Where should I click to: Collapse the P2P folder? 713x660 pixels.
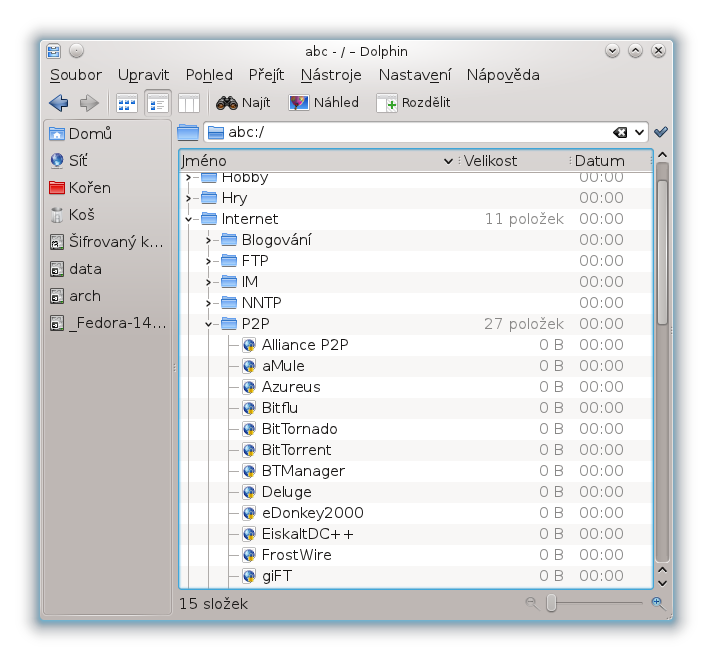point(208,324)
